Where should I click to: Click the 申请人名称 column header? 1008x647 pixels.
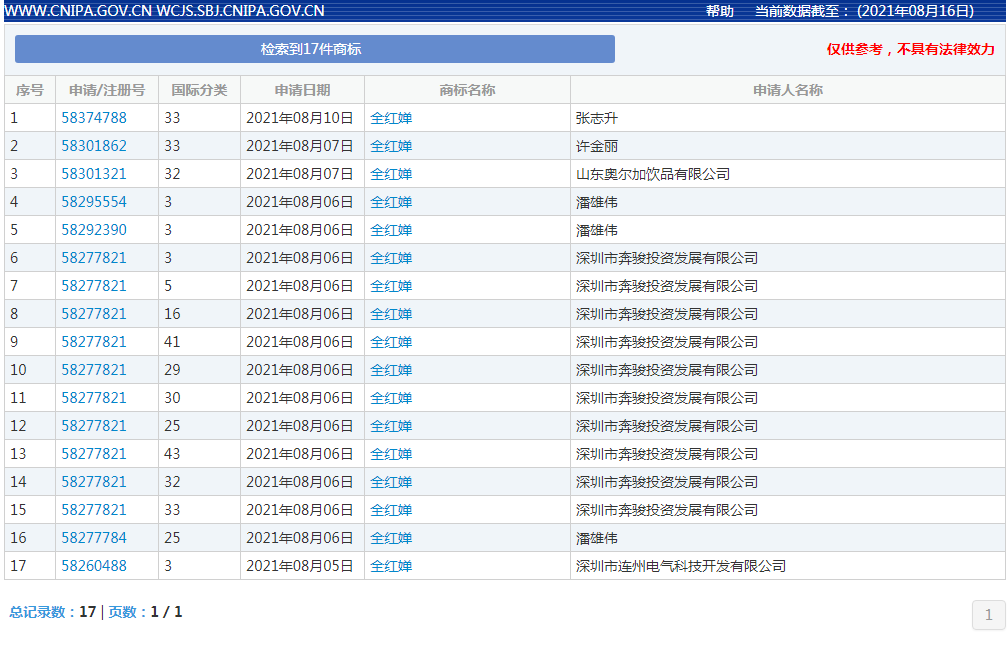point(787,90)
